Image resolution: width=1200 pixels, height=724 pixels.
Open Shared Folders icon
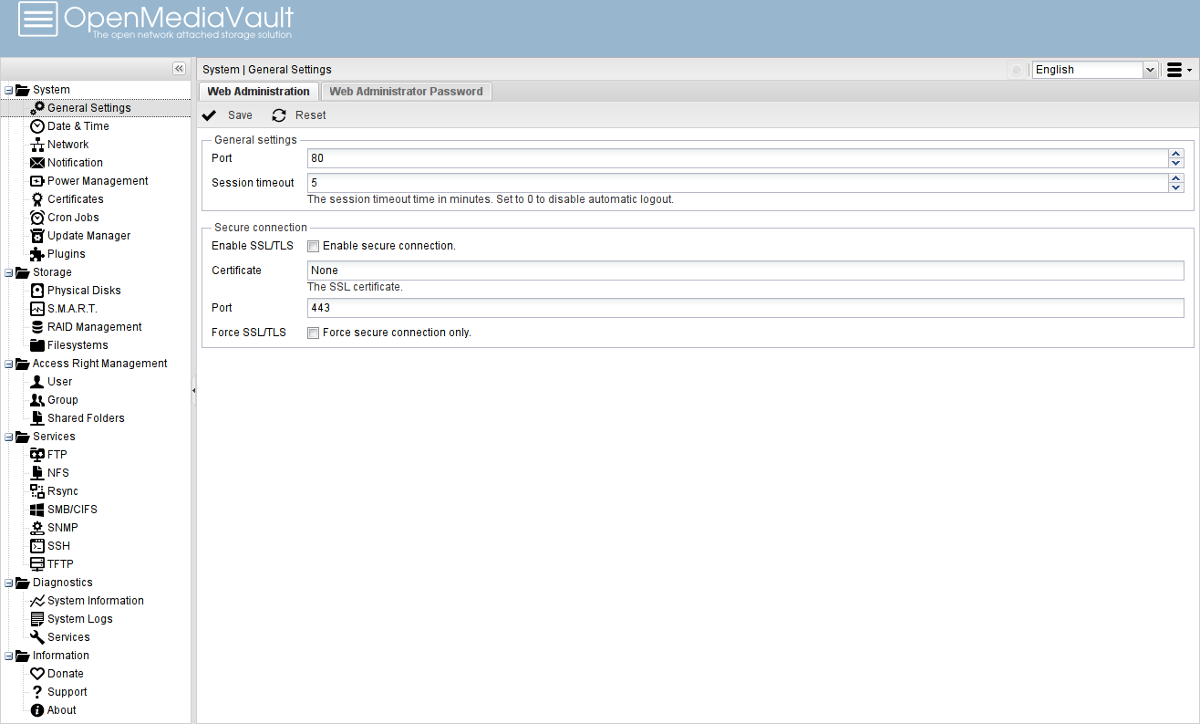pos(38,418)
